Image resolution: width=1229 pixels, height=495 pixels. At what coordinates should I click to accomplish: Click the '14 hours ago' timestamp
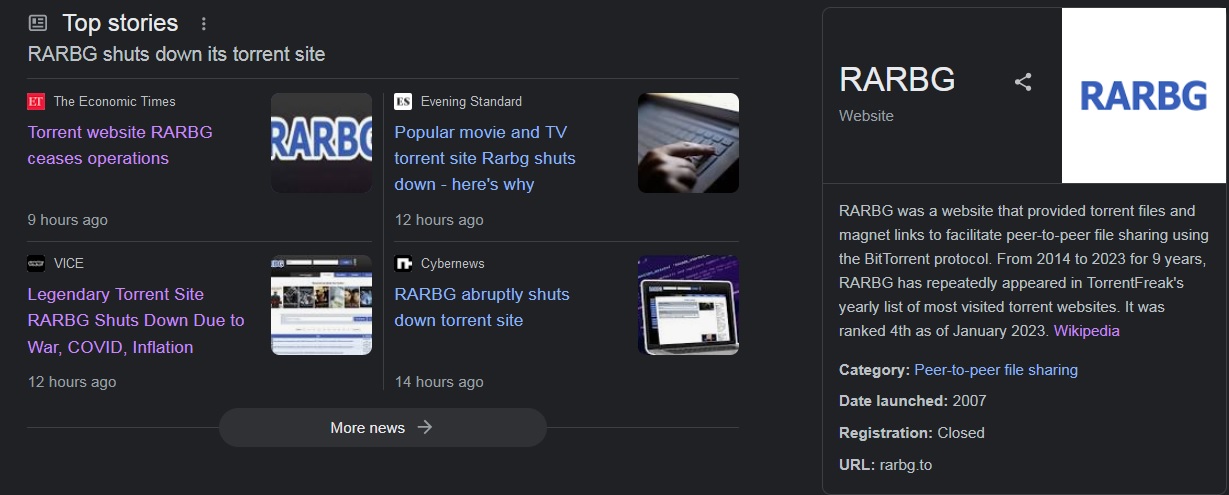[439, 381]
